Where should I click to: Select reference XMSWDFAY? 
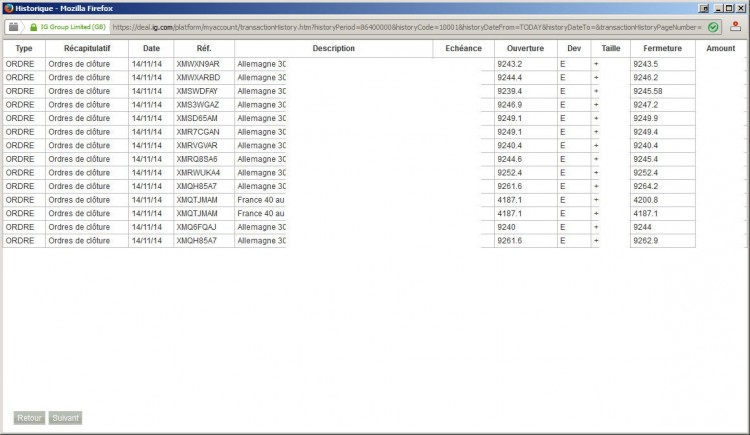tap(197, 91)
